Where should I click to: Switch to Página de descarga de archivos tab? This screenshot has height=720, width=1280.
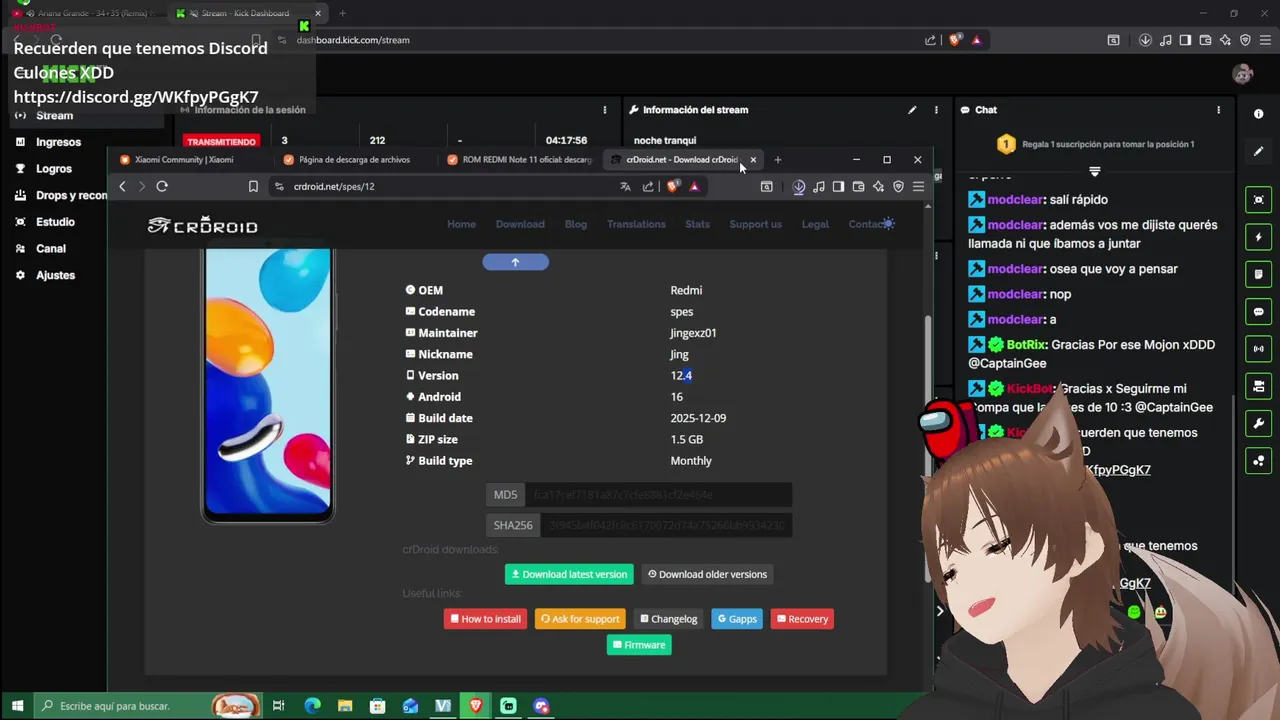click(355, 159)
